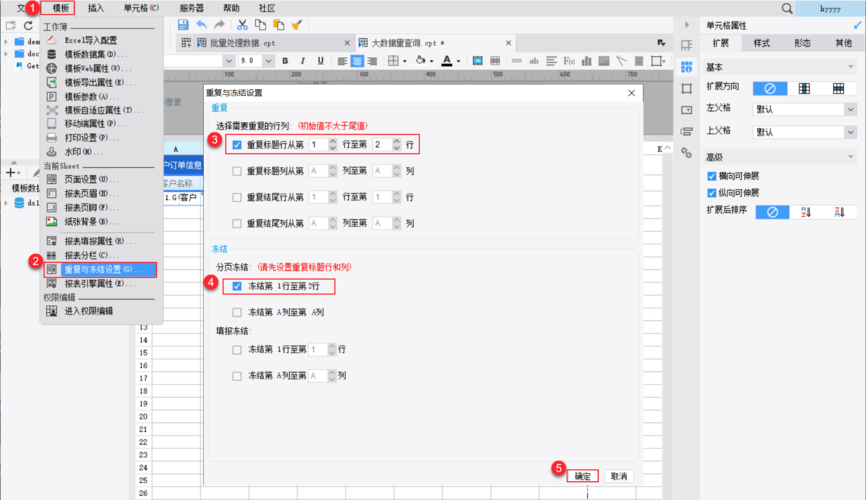This screenshot has height=500, width=866.
Task: Insert slope line icon in toolbar
Action: coord(622,61)
